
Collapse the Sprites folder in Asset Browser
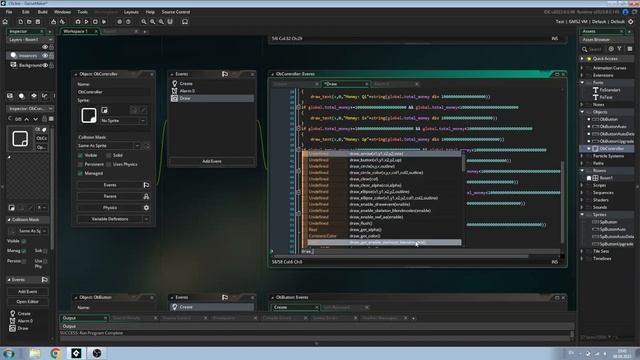pos(582,215)
